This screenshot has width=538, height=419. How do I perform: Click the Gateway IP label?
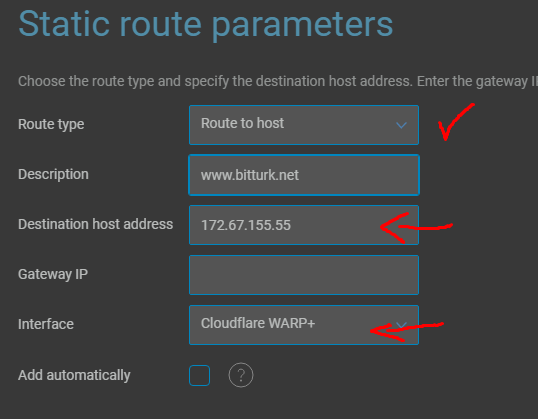(x=53, y=274)
